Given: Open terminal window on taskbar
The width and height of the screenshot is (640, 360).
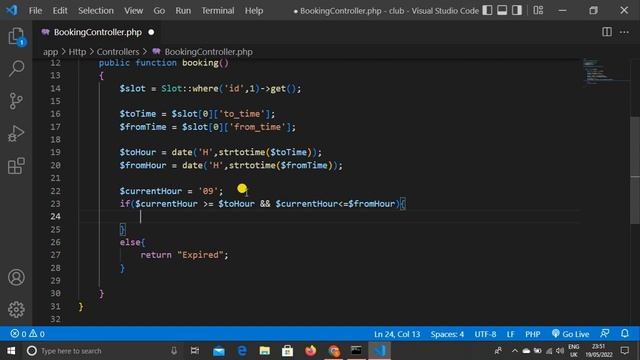Looking at the screenshot, I should click(356, 351).
